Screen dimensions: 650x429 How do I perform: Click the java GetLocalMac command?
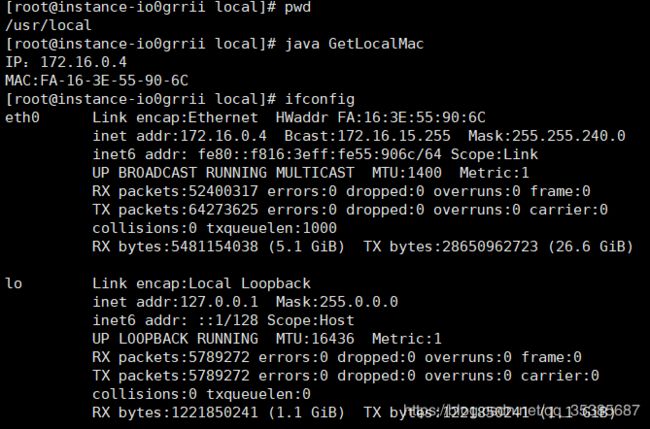[x=354, y=44]
